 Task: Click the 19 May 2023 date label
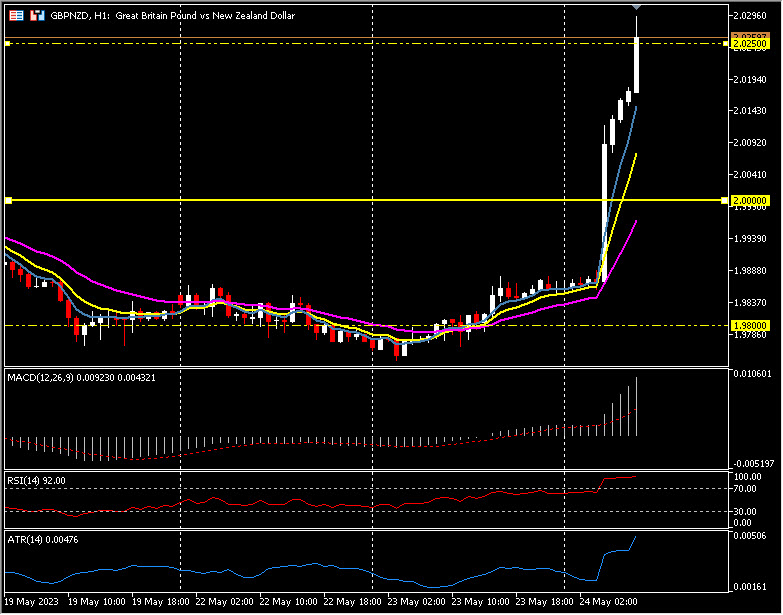(x=30, y=603)
